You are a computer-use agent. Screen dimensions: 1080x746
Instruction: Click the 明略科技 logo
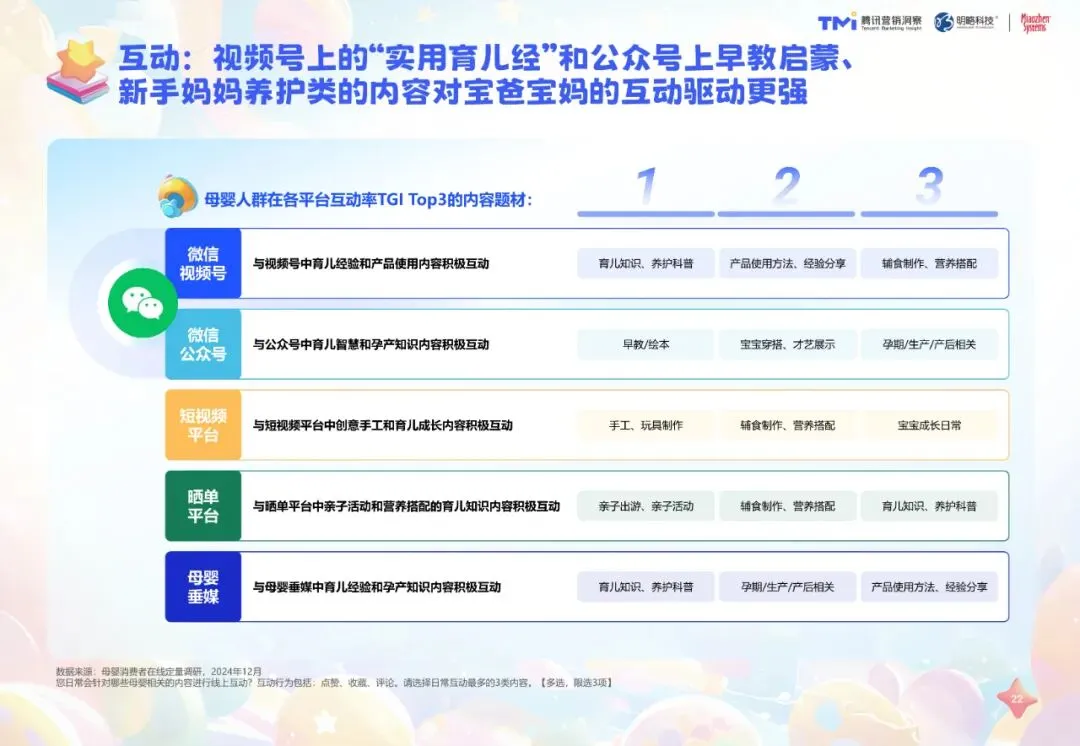pyautogui.click(x=966, y=22)
